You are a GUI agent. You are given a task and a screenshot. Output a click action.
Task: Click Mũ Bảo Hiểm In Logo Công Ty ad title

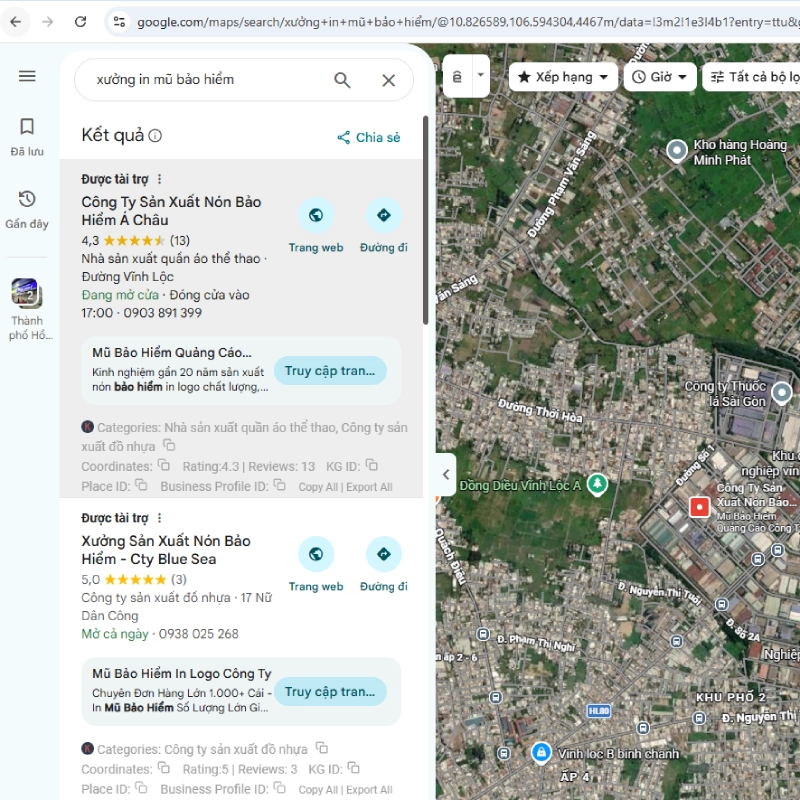click(x=182, y=673)
